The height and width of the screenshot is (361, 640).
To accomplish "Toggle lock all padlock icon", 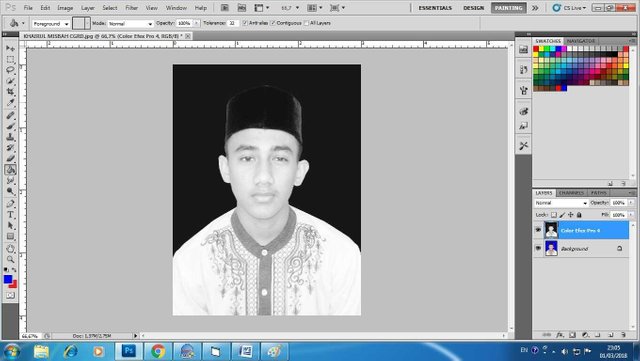I will point(579,215).
